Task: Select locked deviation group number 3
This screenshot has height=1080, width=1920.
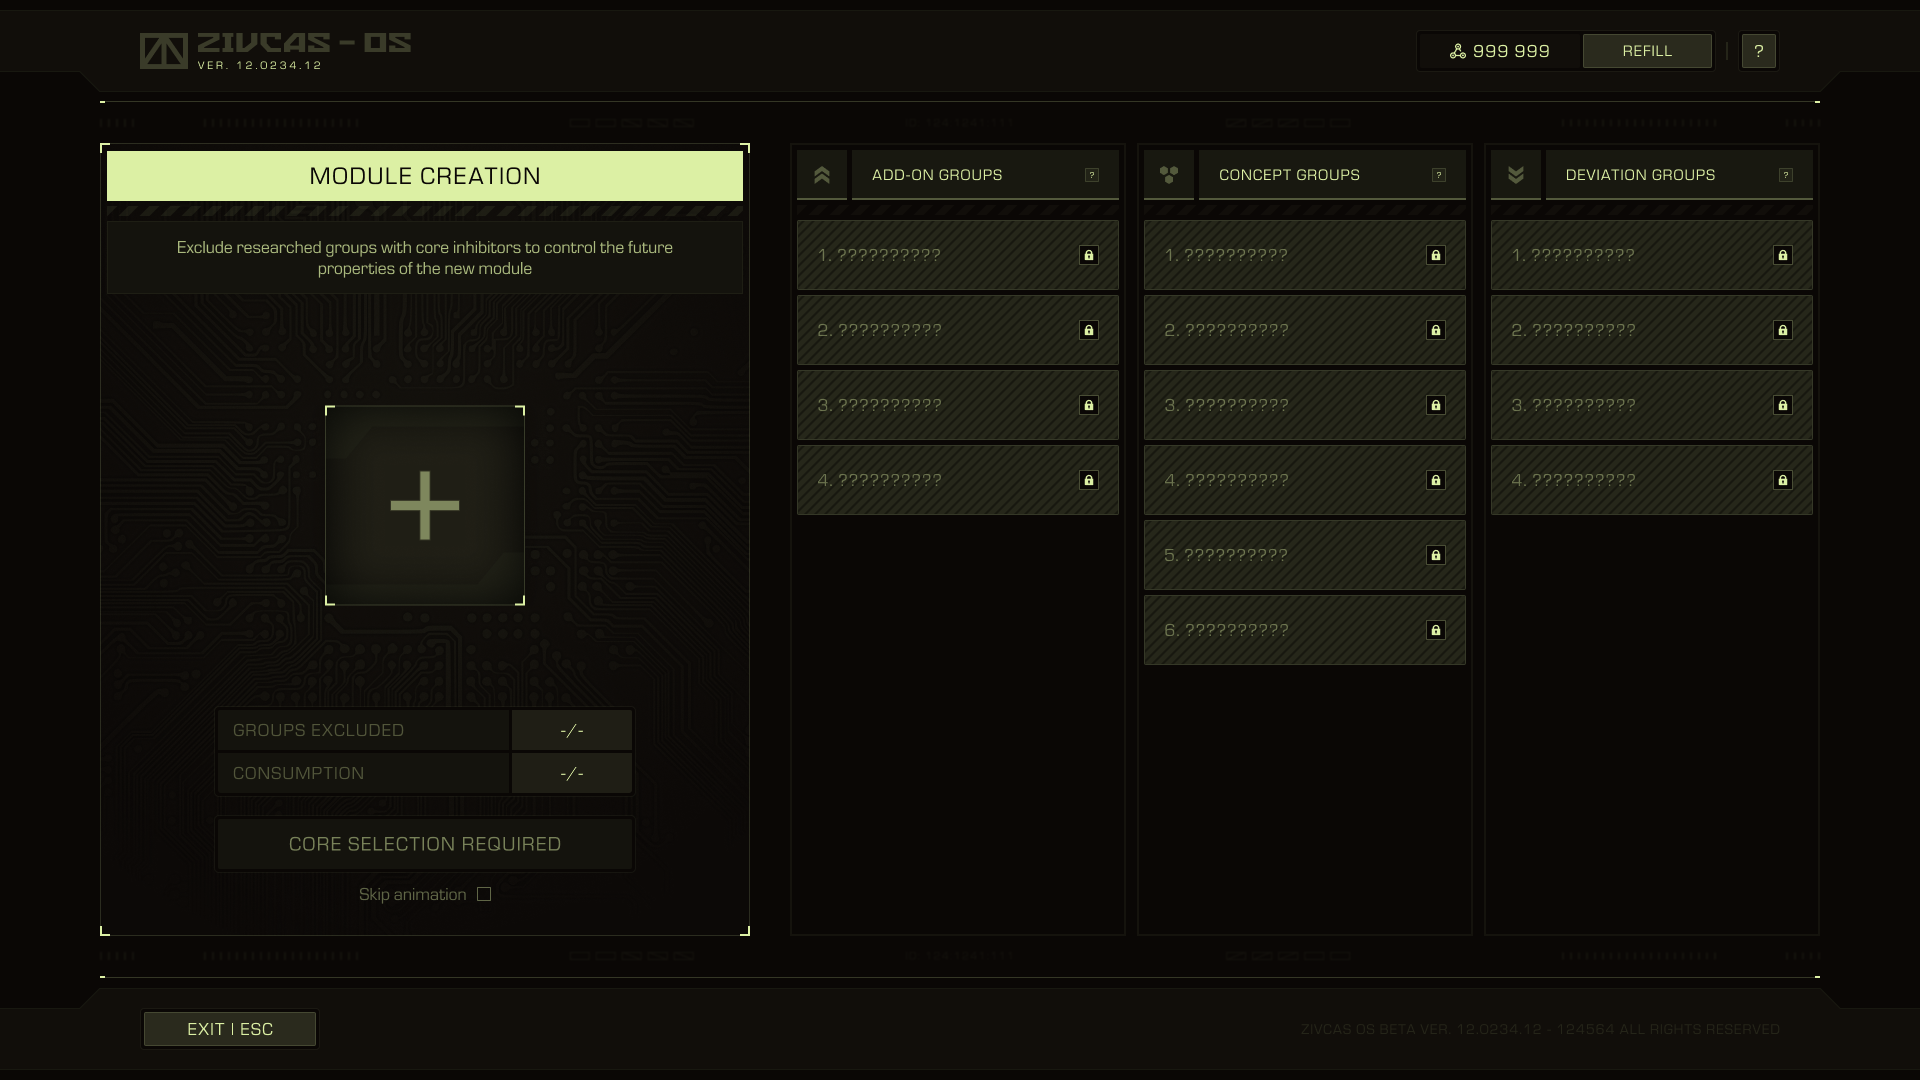Action: [1651, 405]
